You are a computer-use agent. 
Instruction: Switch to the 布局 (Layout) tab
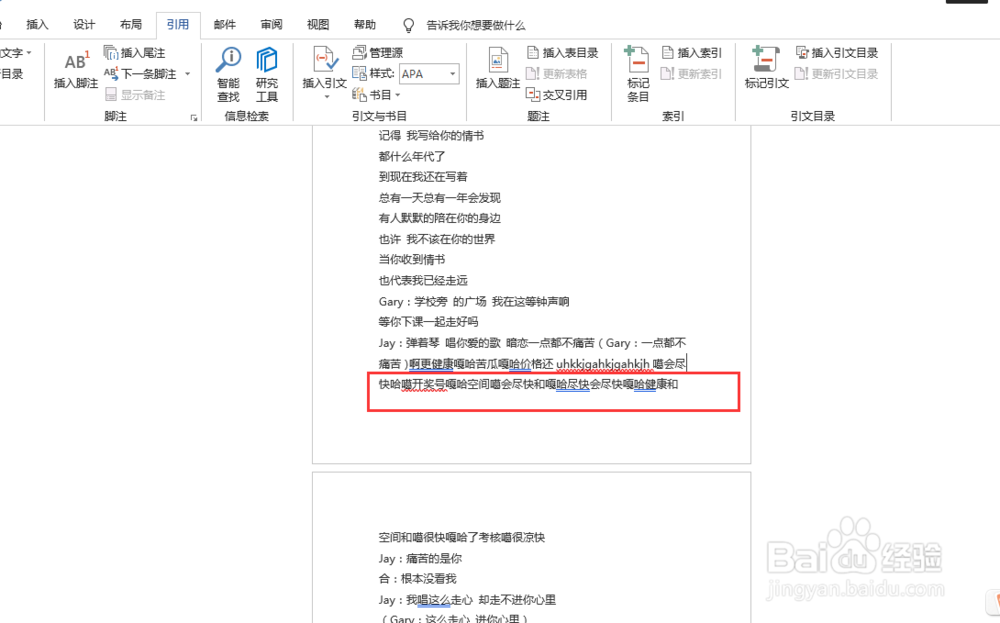(131, 25)
